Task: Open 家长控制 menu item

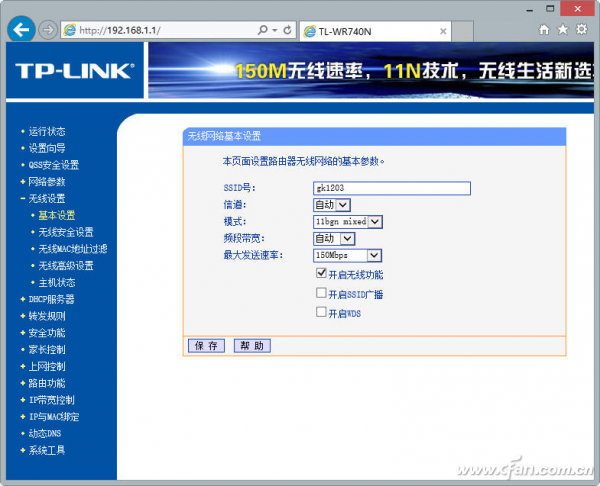Action: [x=47, y=350]
